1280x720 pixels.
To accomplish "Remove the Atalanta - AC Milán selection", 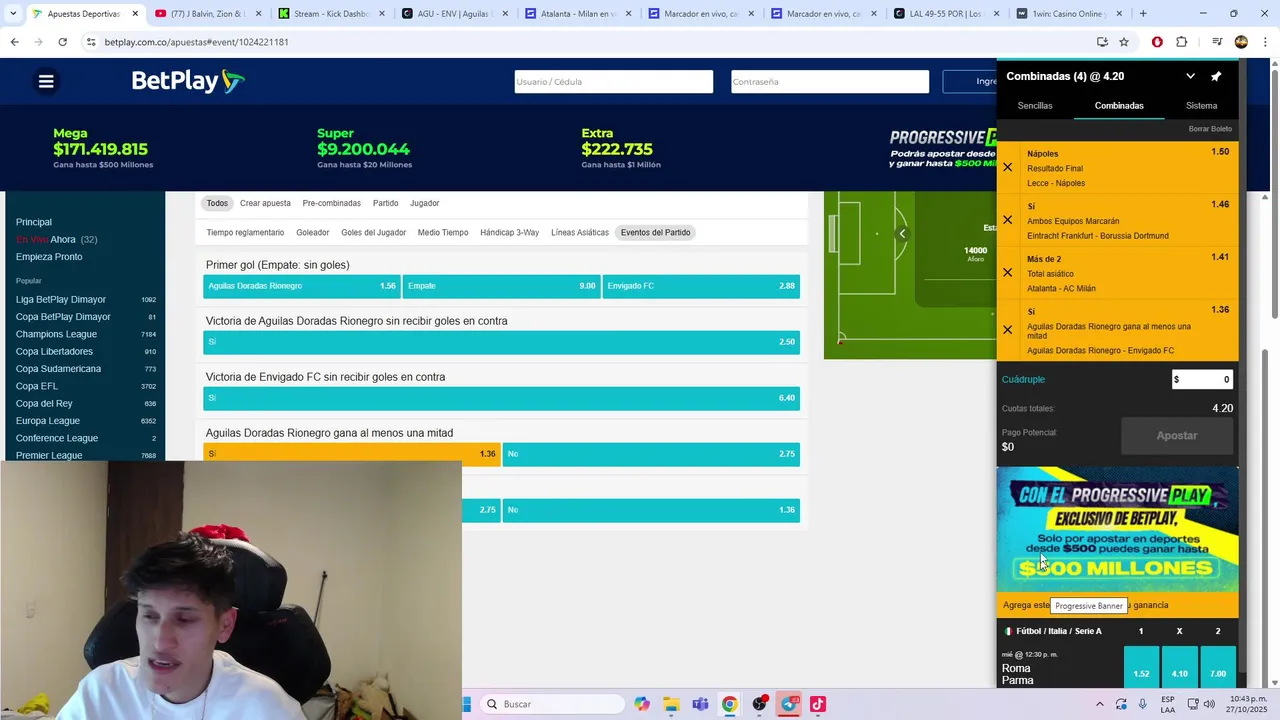I will coord(1007,272).
